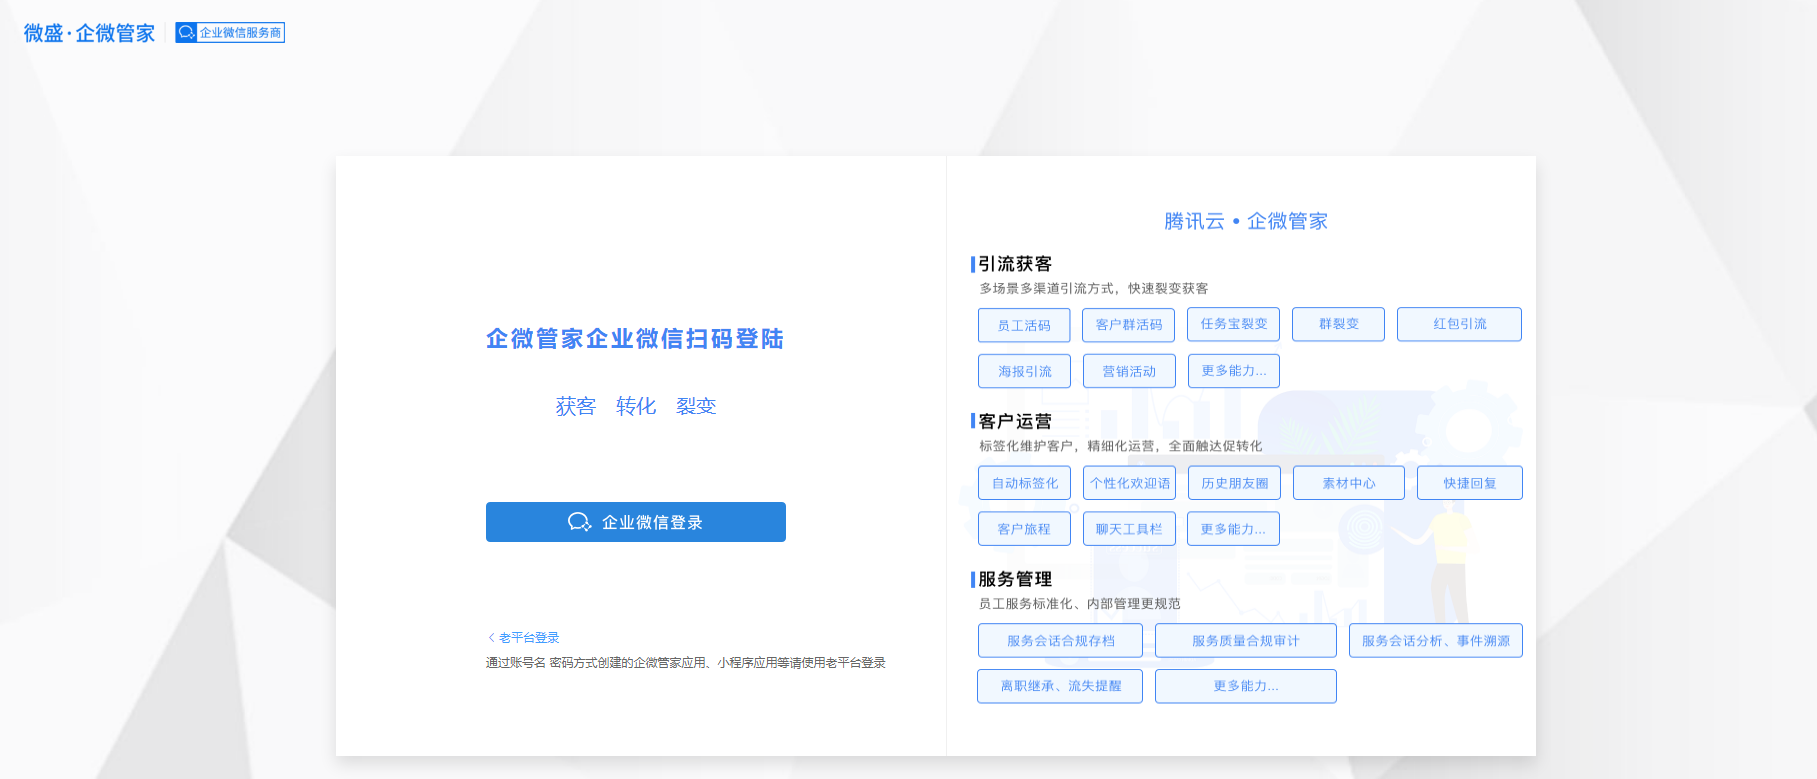The image size is (1817, 779).
Task: Open 任务宝裂变 feature
Action: (1234, 324)
